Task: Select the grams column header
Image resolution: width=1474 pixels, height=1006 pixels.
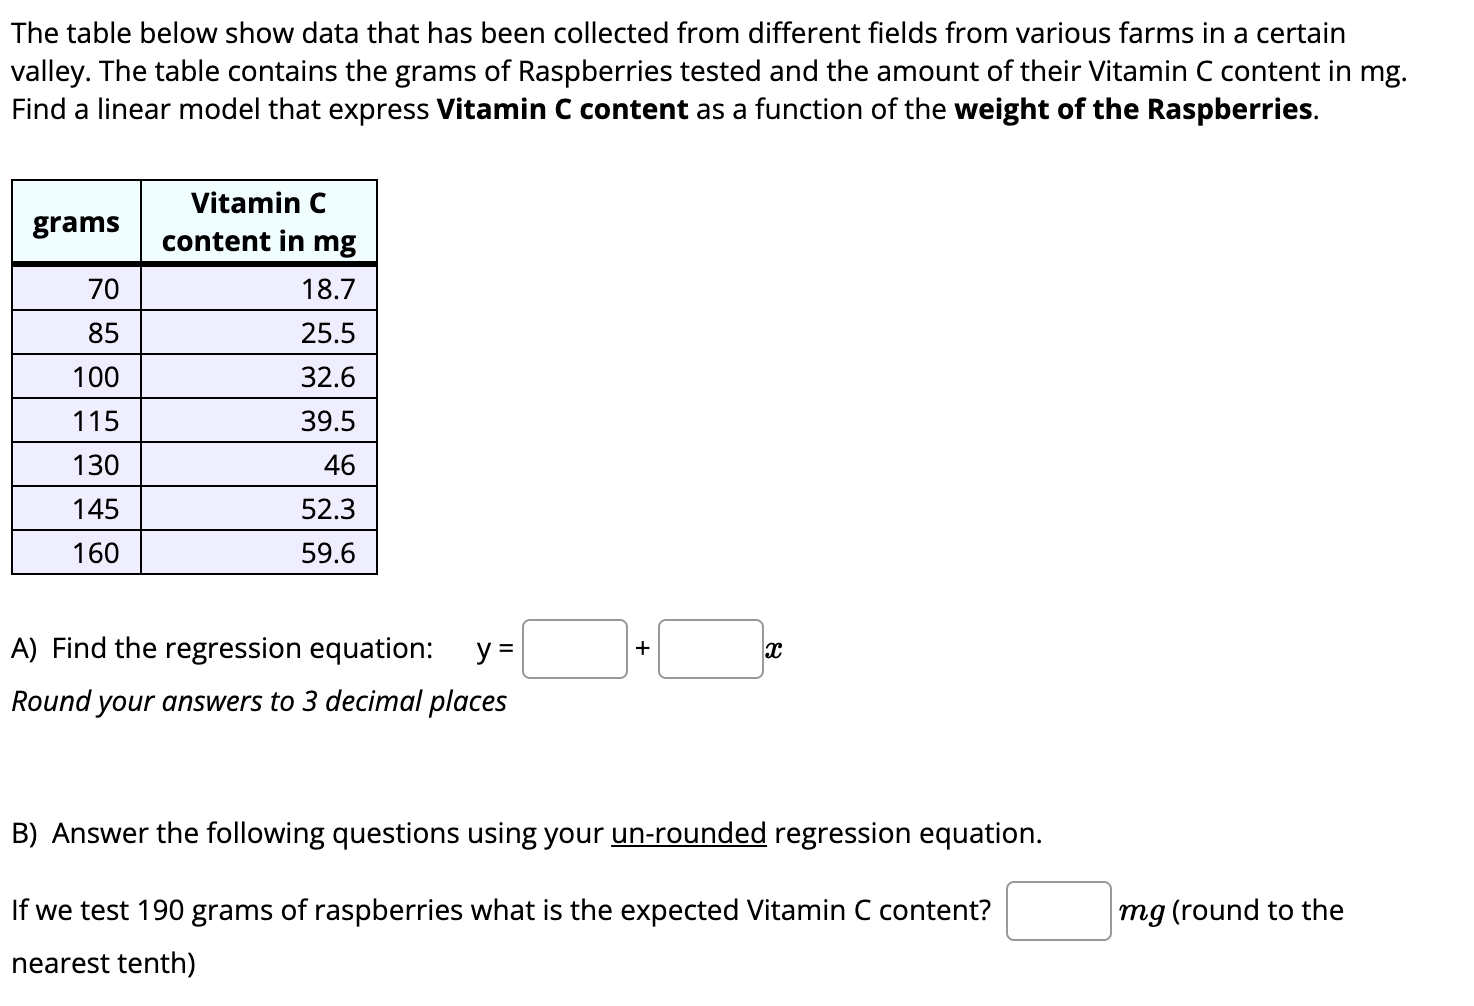Action: coord(75,222)
